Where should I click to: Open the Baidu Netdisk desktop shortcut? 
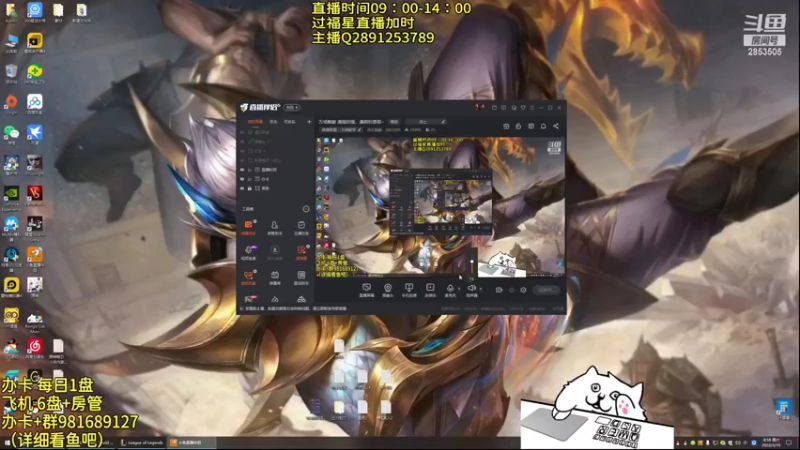click(x=35, y=105)
